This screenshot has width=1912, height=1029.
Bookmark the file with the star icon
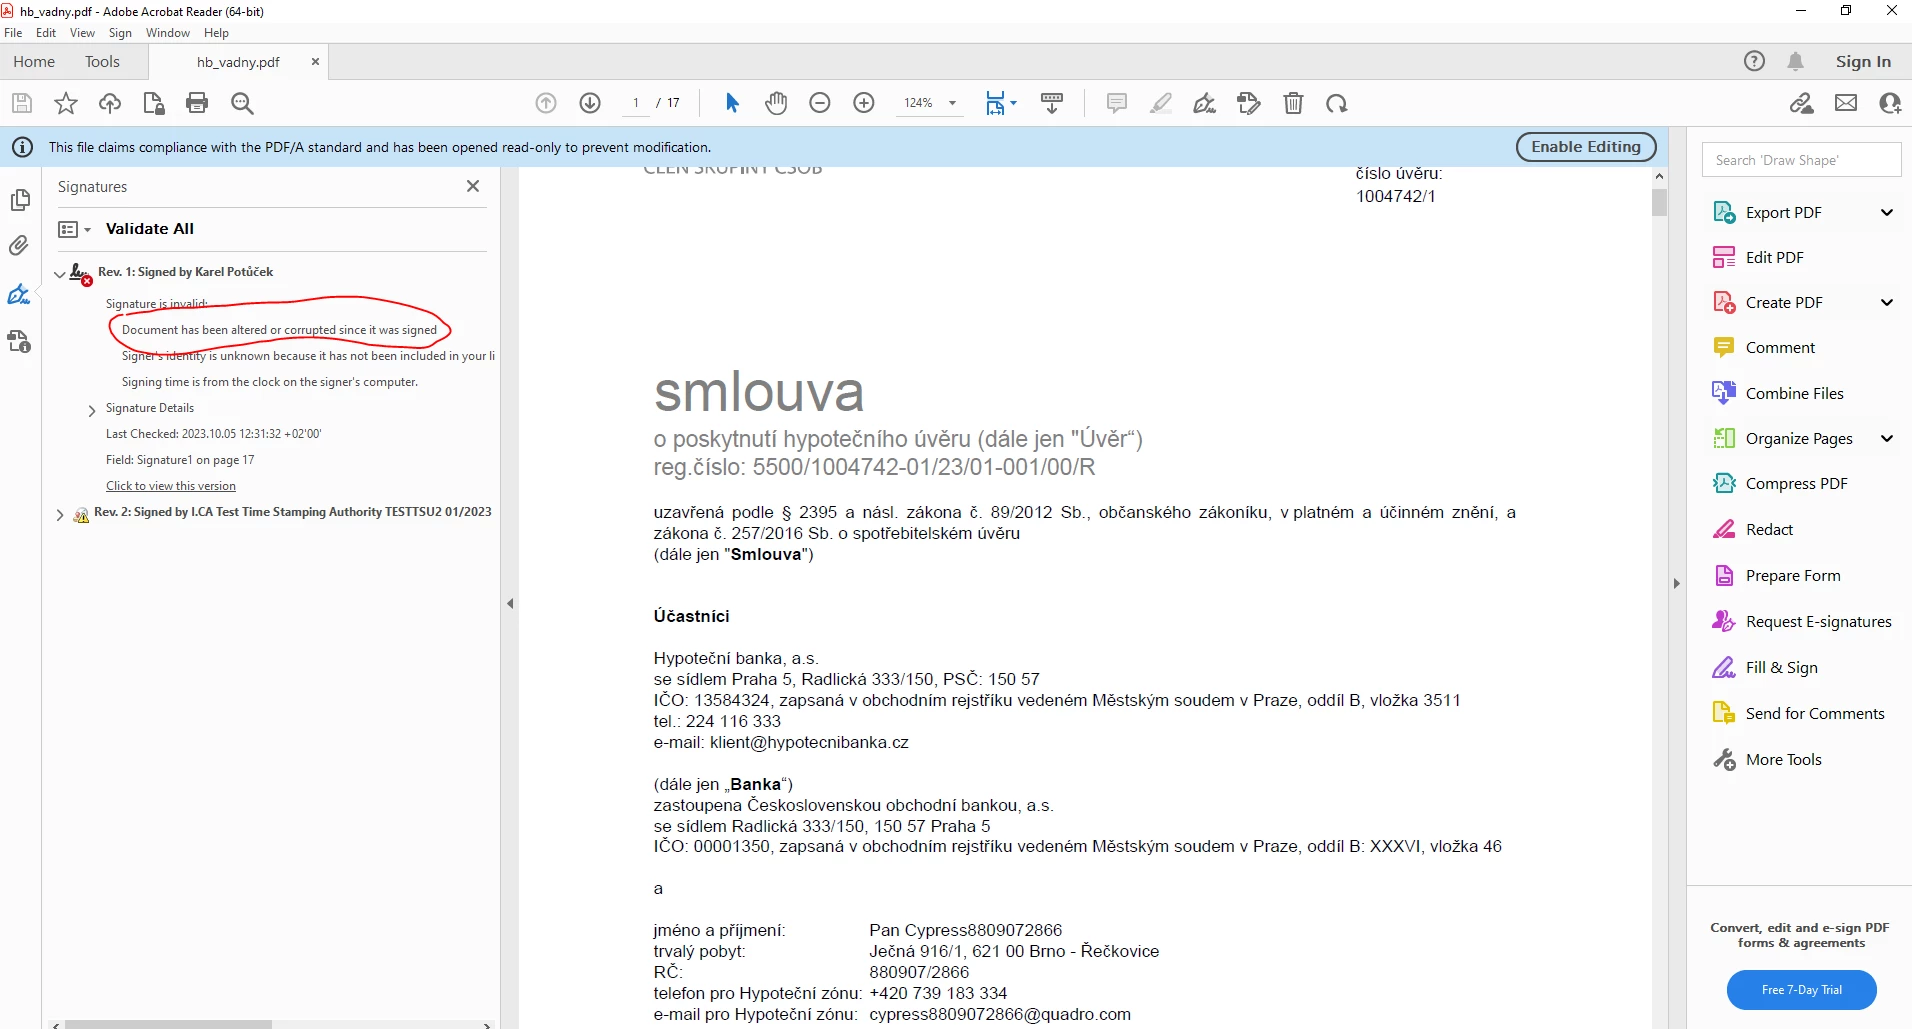66,103
